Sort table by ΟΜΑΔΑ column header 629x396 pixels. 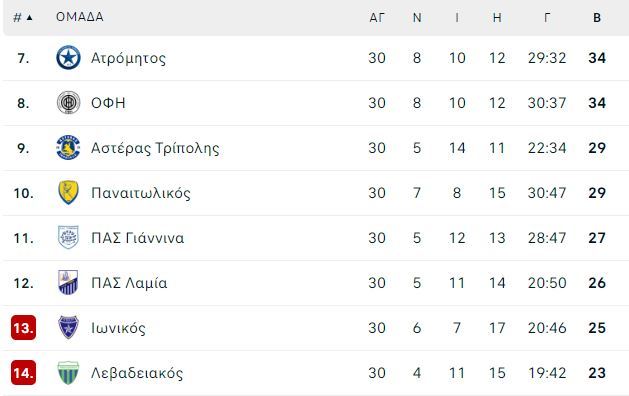tap(79, 17)
